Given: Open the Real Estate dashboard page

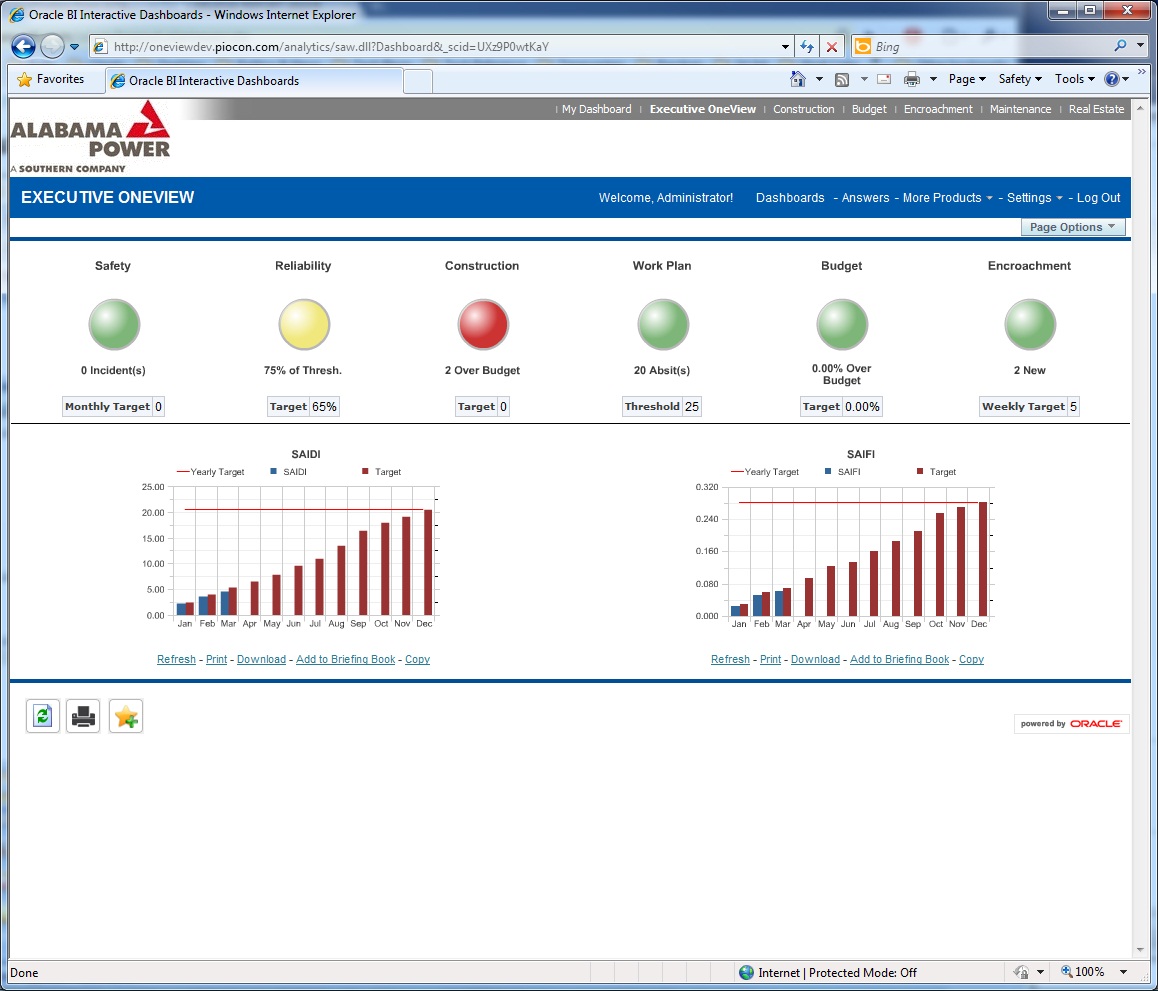Looking at the screenshot, I should [x=1096, y=109].
